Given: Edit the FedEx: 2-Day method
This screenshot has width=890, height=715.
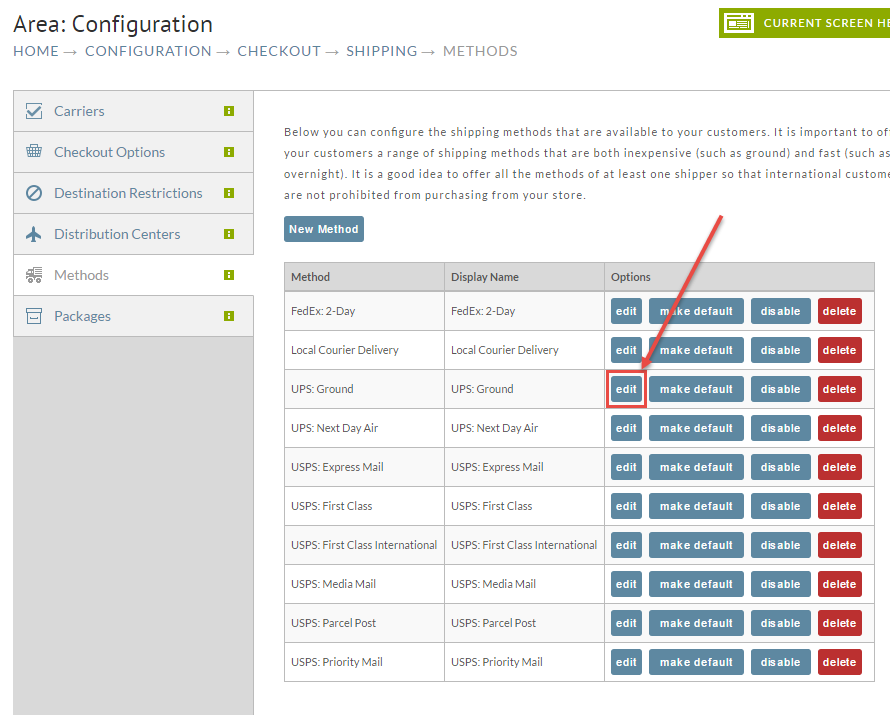Looking at the screenshot, I should click(x=626, y=311).
